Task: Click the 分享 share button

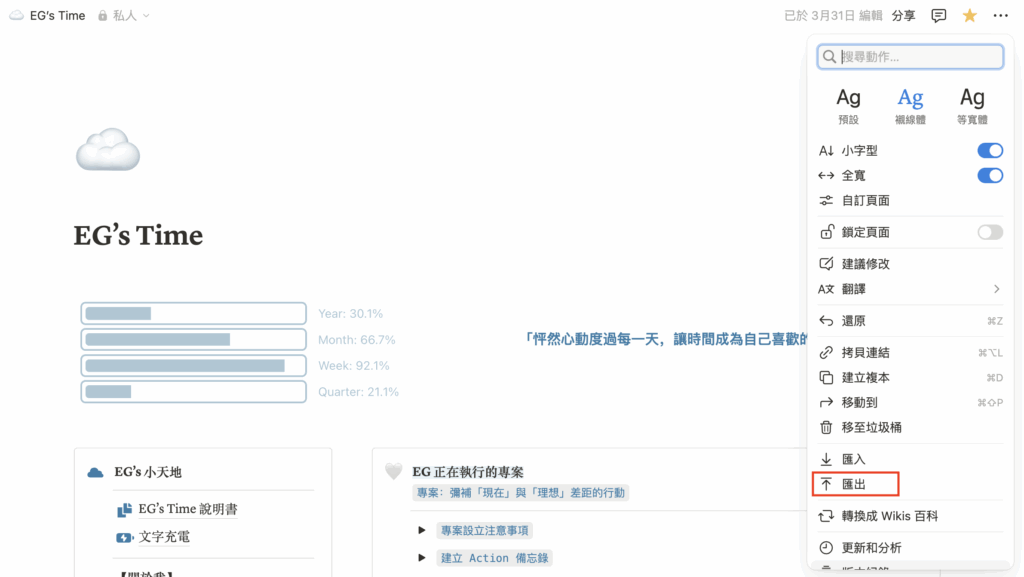Action: pyautogui.click(x=903, y=16)
